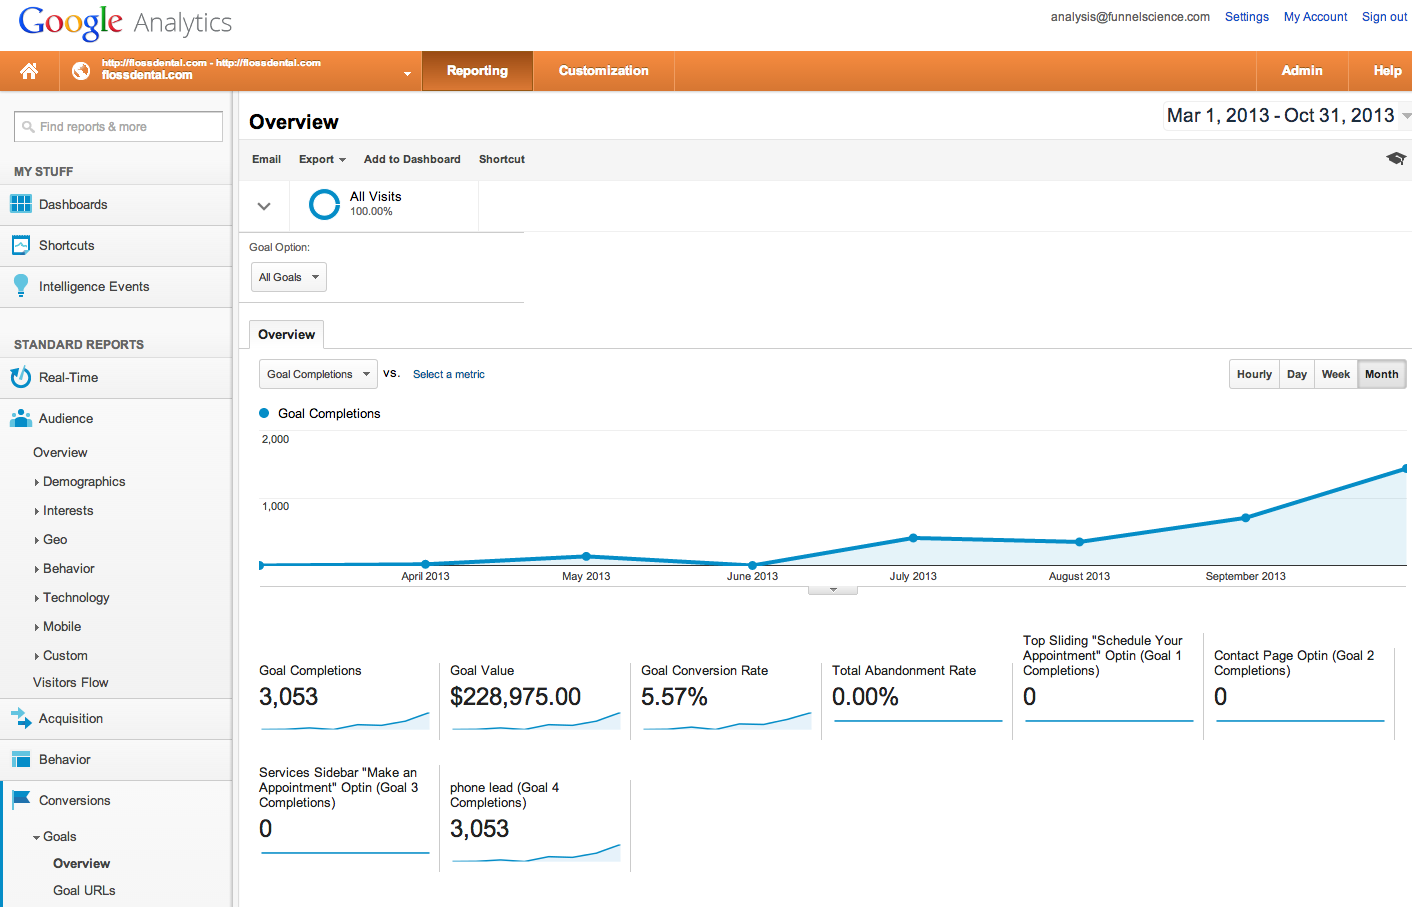The width and height of the screenshot is (1412, 907).
Task: Open Audience Overview in sidebar
Action: pyautogui.click(x=60, y=453)
